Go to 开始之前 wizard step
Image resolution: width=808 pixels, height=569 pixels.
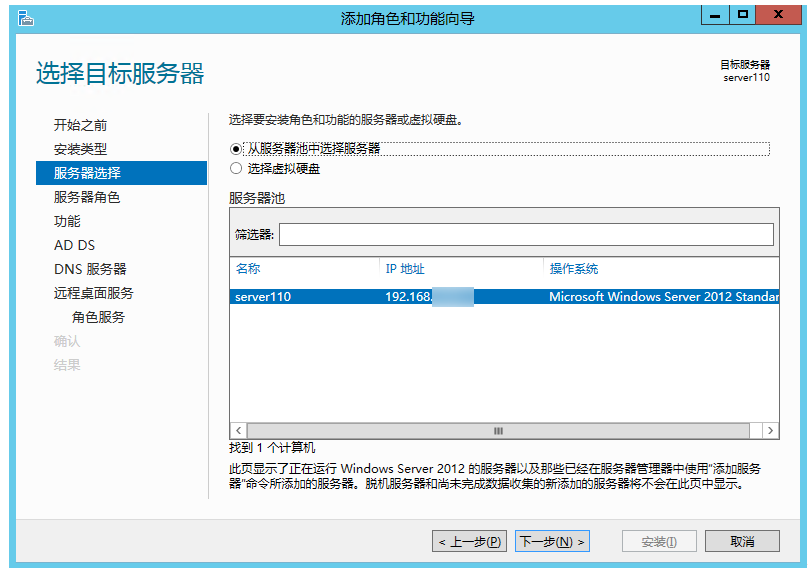[x=81, y=125]
